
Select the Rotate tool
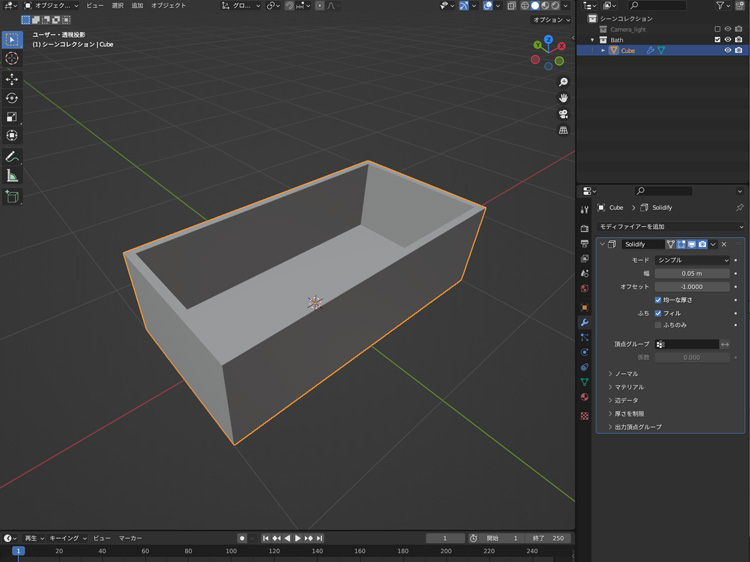click(12, 98)
